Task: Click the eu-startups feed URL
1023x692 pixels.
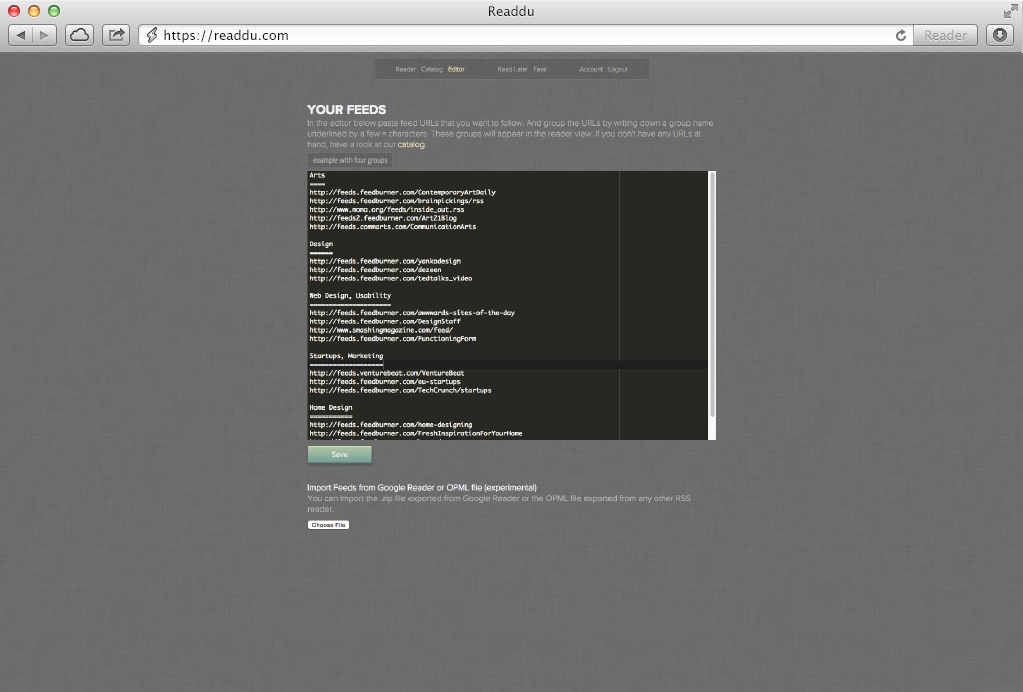Action: (x=385, y=382)
